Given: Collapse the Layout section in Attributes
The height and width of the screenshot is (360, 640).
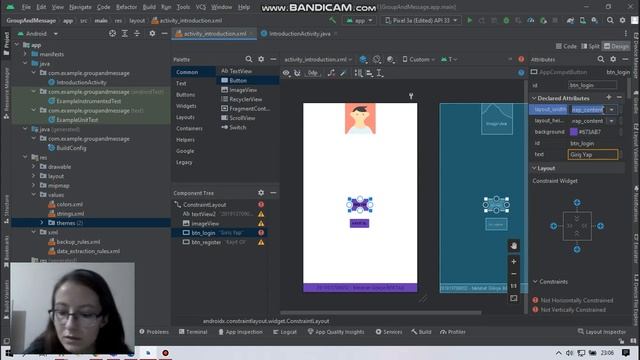Looking at the screenshot, I should coord(534,168).
